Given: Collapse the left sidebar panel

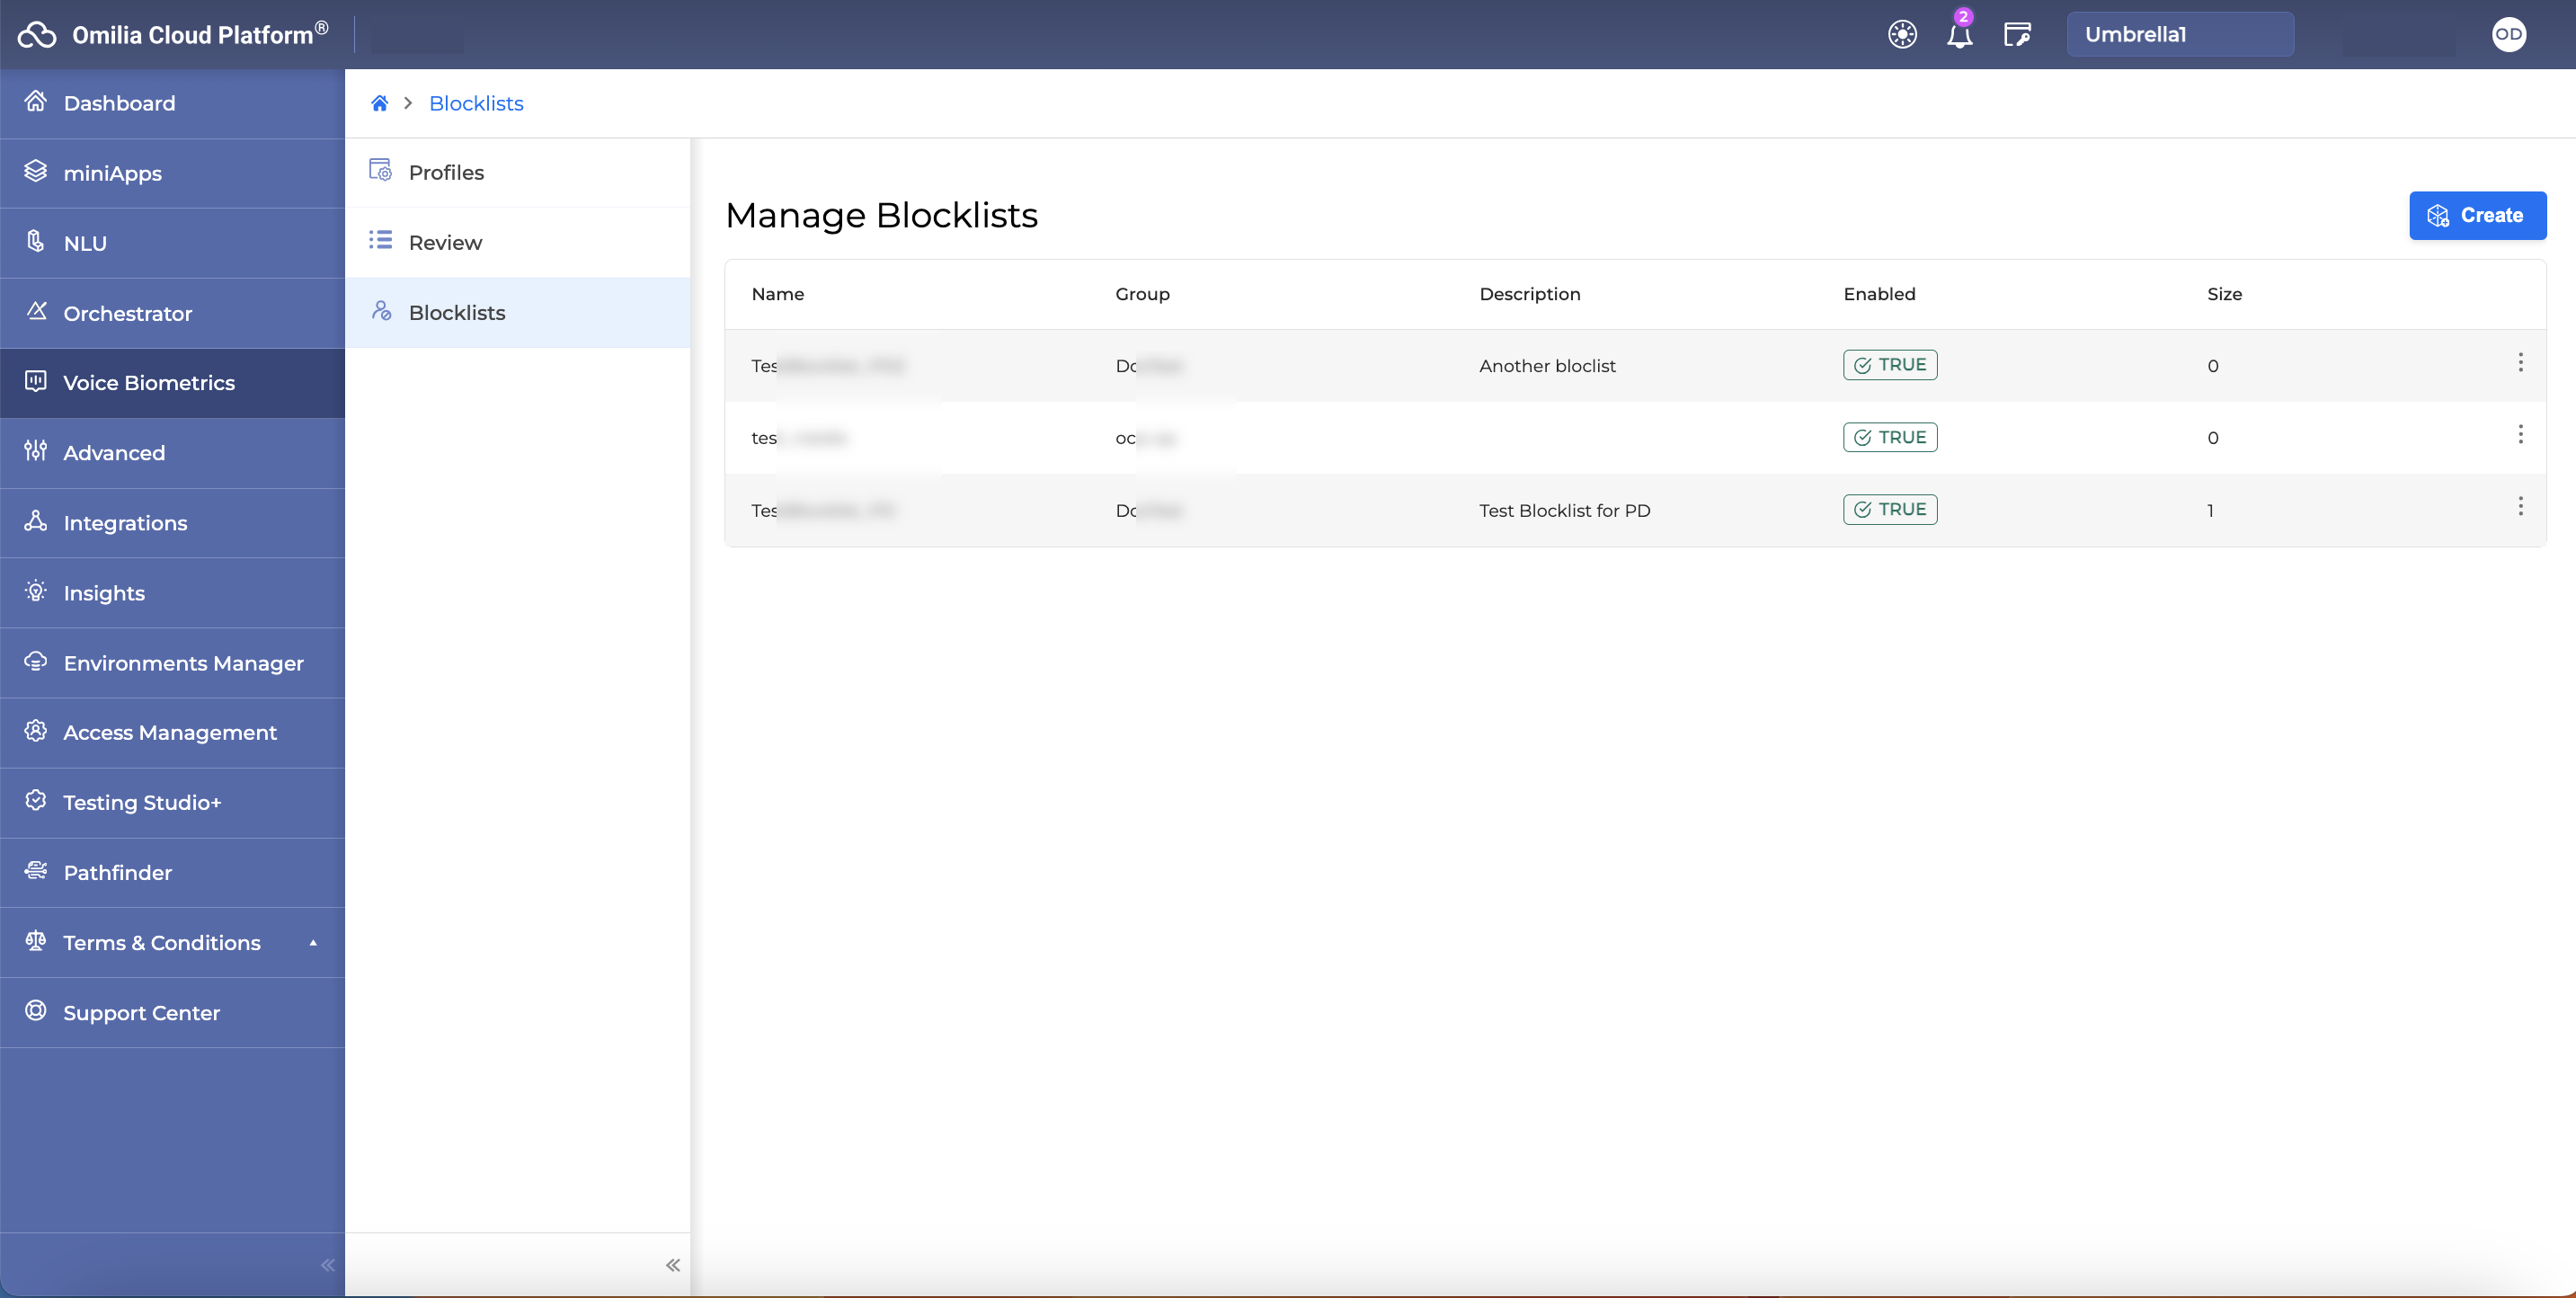Looking at the screenshot, I should pos(326,1263).
